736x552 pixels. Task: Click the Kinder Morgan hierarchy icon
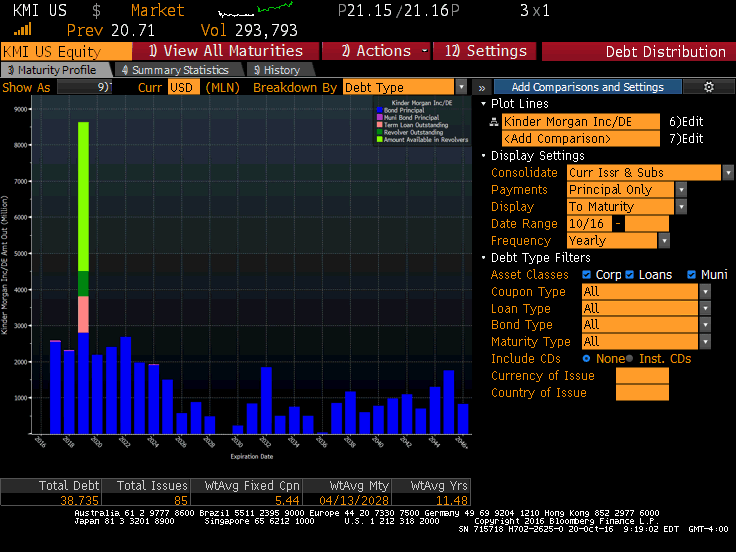(494, 122)
